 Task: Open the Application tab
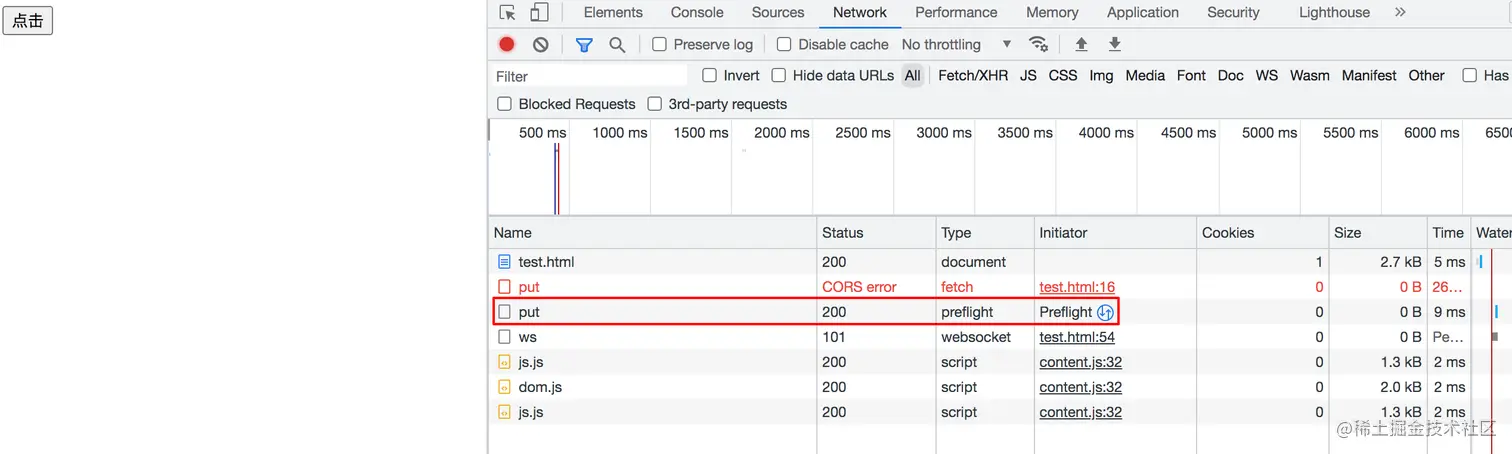point(1143,13)
